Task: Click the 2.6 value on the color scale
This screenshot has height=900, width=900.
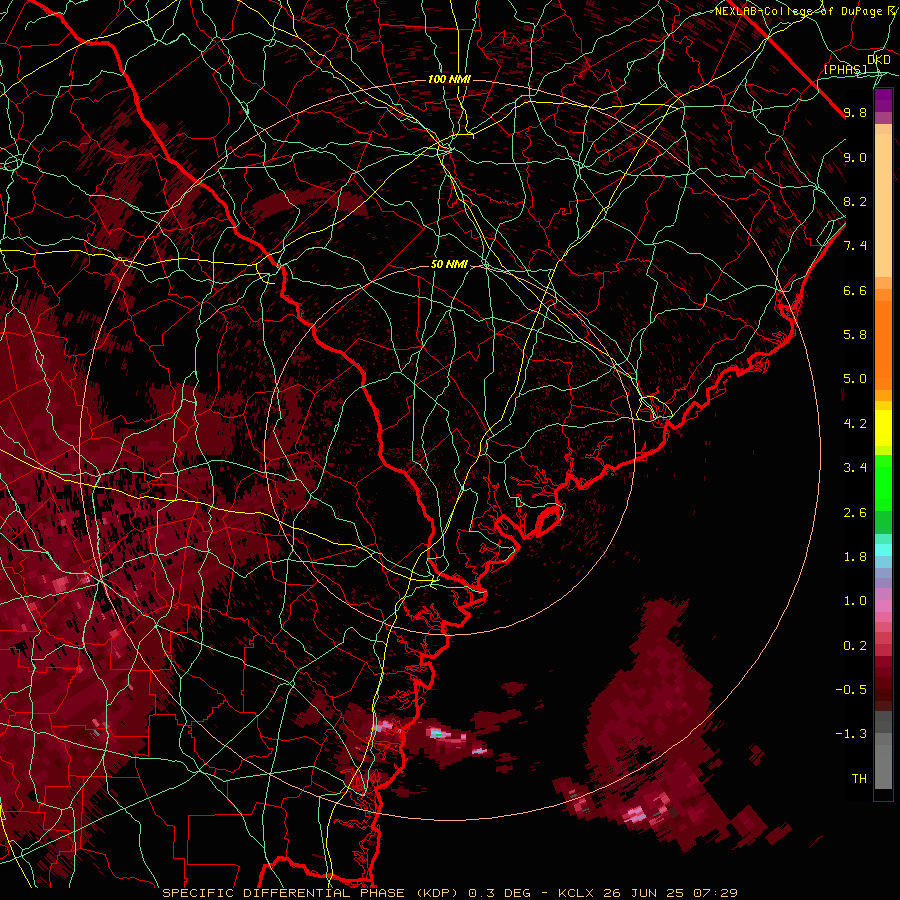Action: pyautogui.click(x=855, y=513)
